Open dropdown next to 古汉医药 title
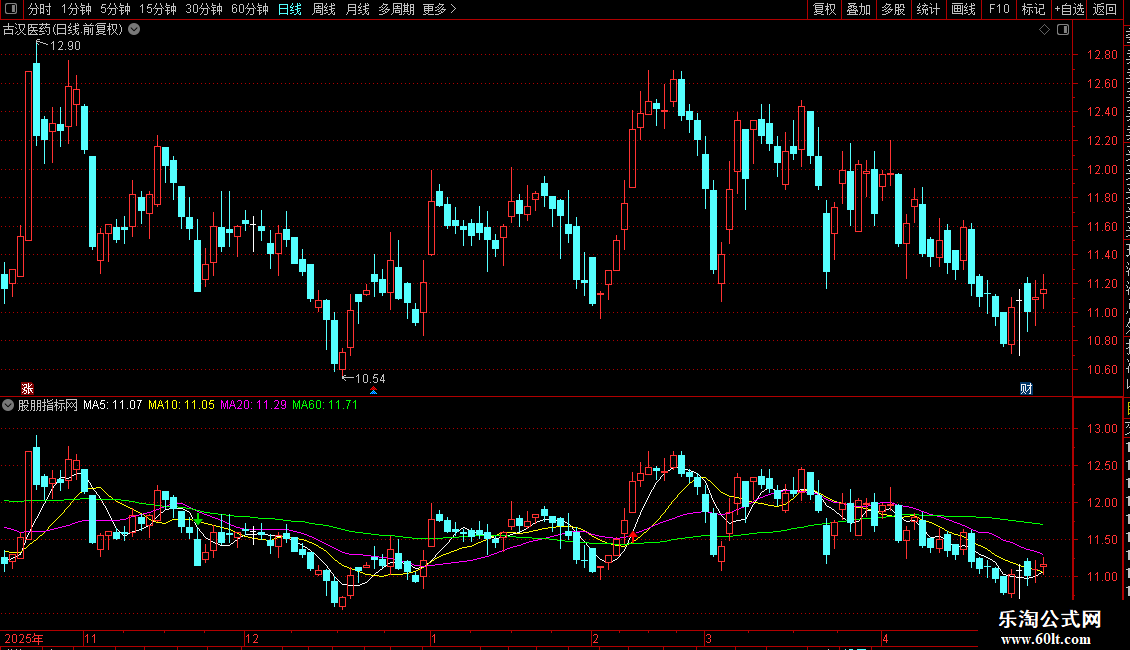Screen dimensions: 1130x650 134,30
